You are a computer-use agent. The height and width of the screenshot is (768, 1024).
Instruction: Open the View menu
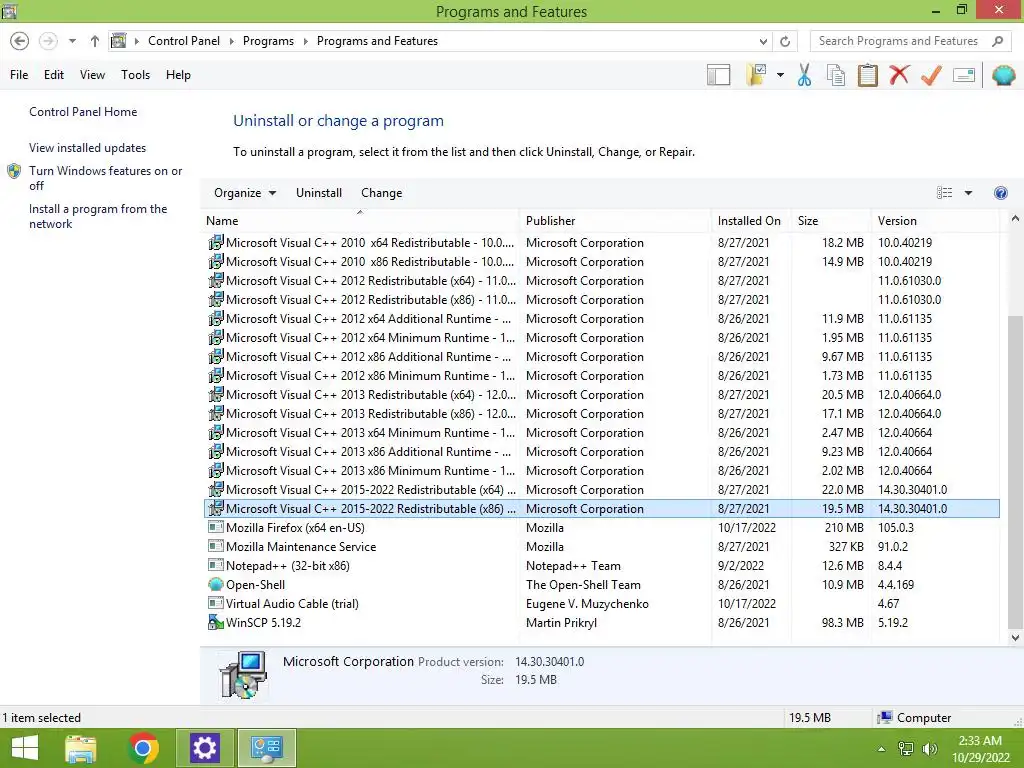click(92, 75)
